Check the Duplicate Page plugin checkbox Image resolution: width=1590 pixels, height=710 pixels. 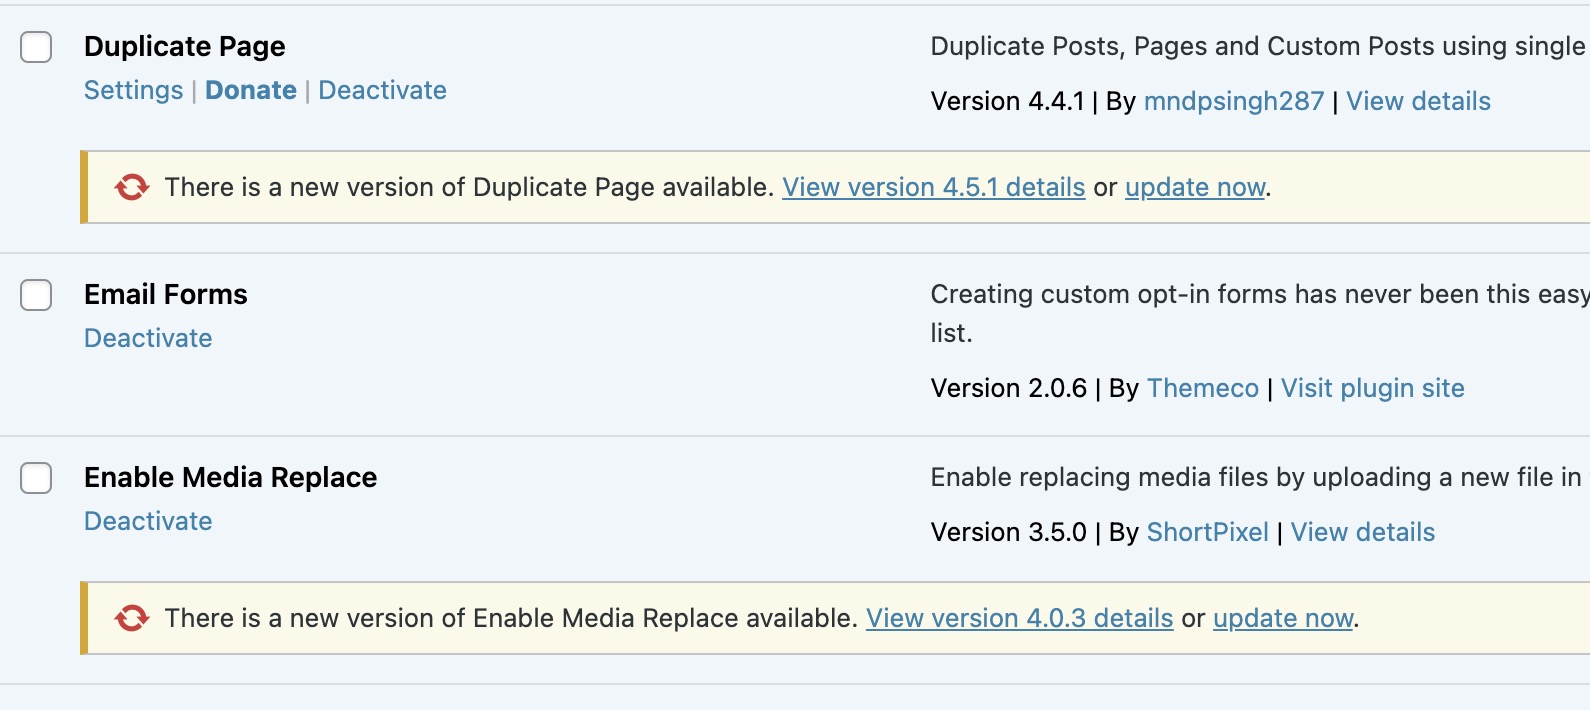(37, 47)
